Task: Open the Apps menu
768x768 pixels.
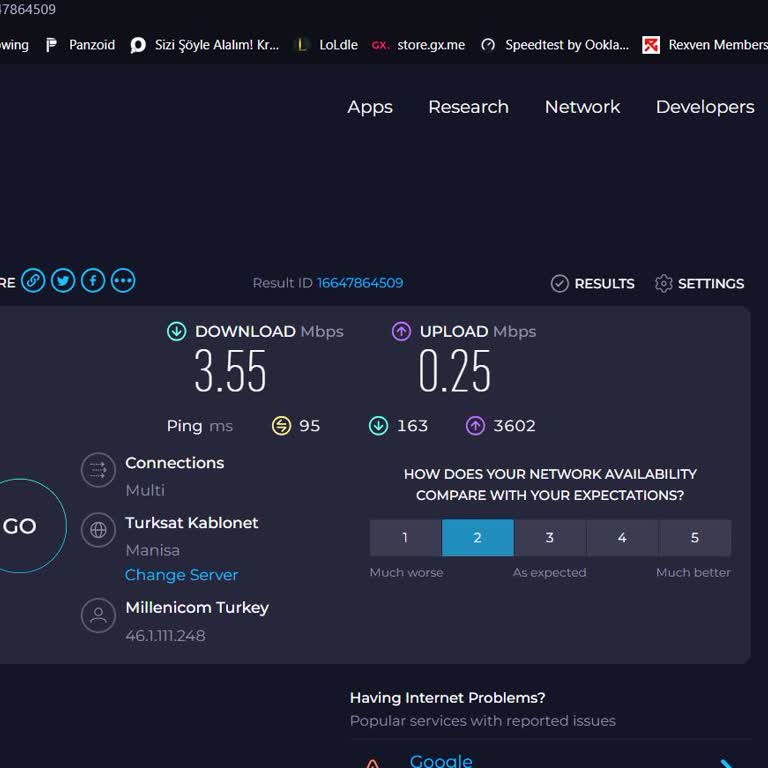Action: pyautogui.click(x=370, y=107)
